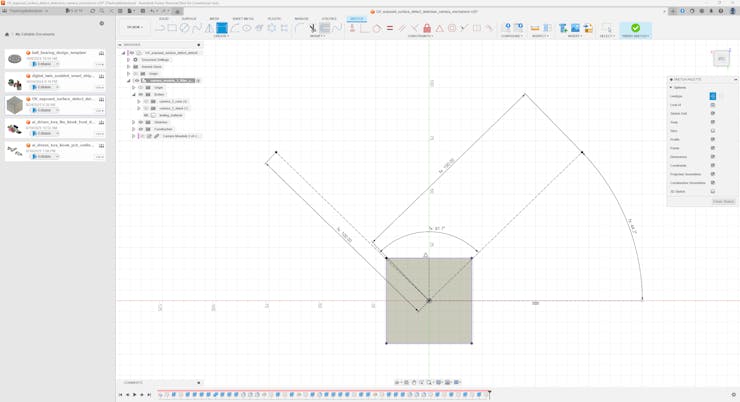Switch to the Surface tab

click(x=189, y=18)
